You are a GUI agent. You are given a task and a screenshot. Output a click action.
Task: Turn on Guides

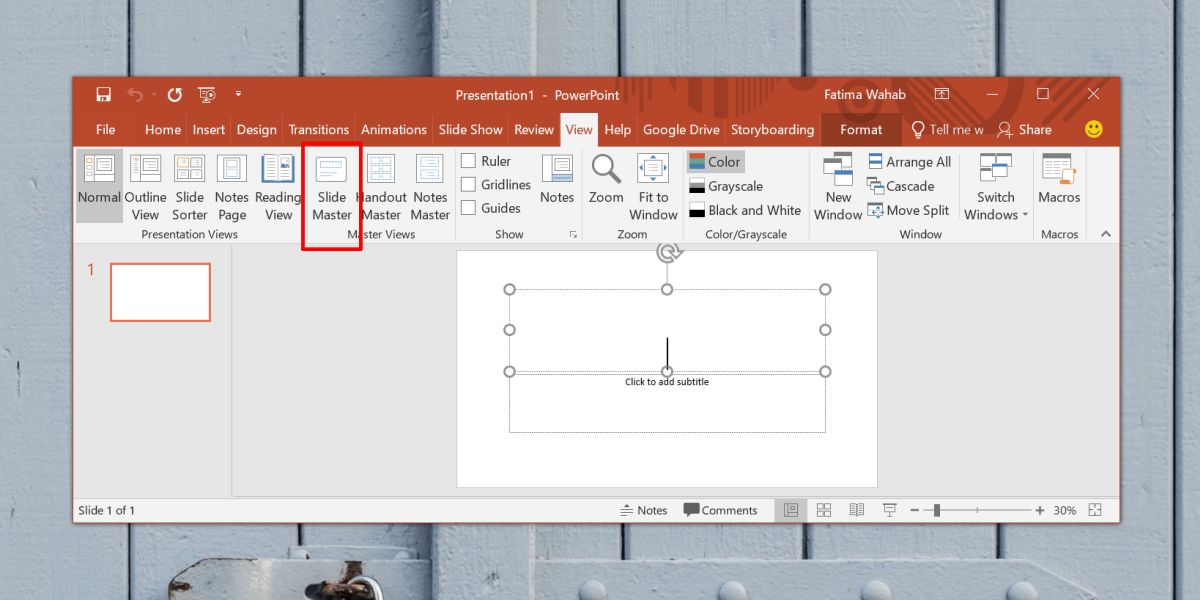[470, 208]
